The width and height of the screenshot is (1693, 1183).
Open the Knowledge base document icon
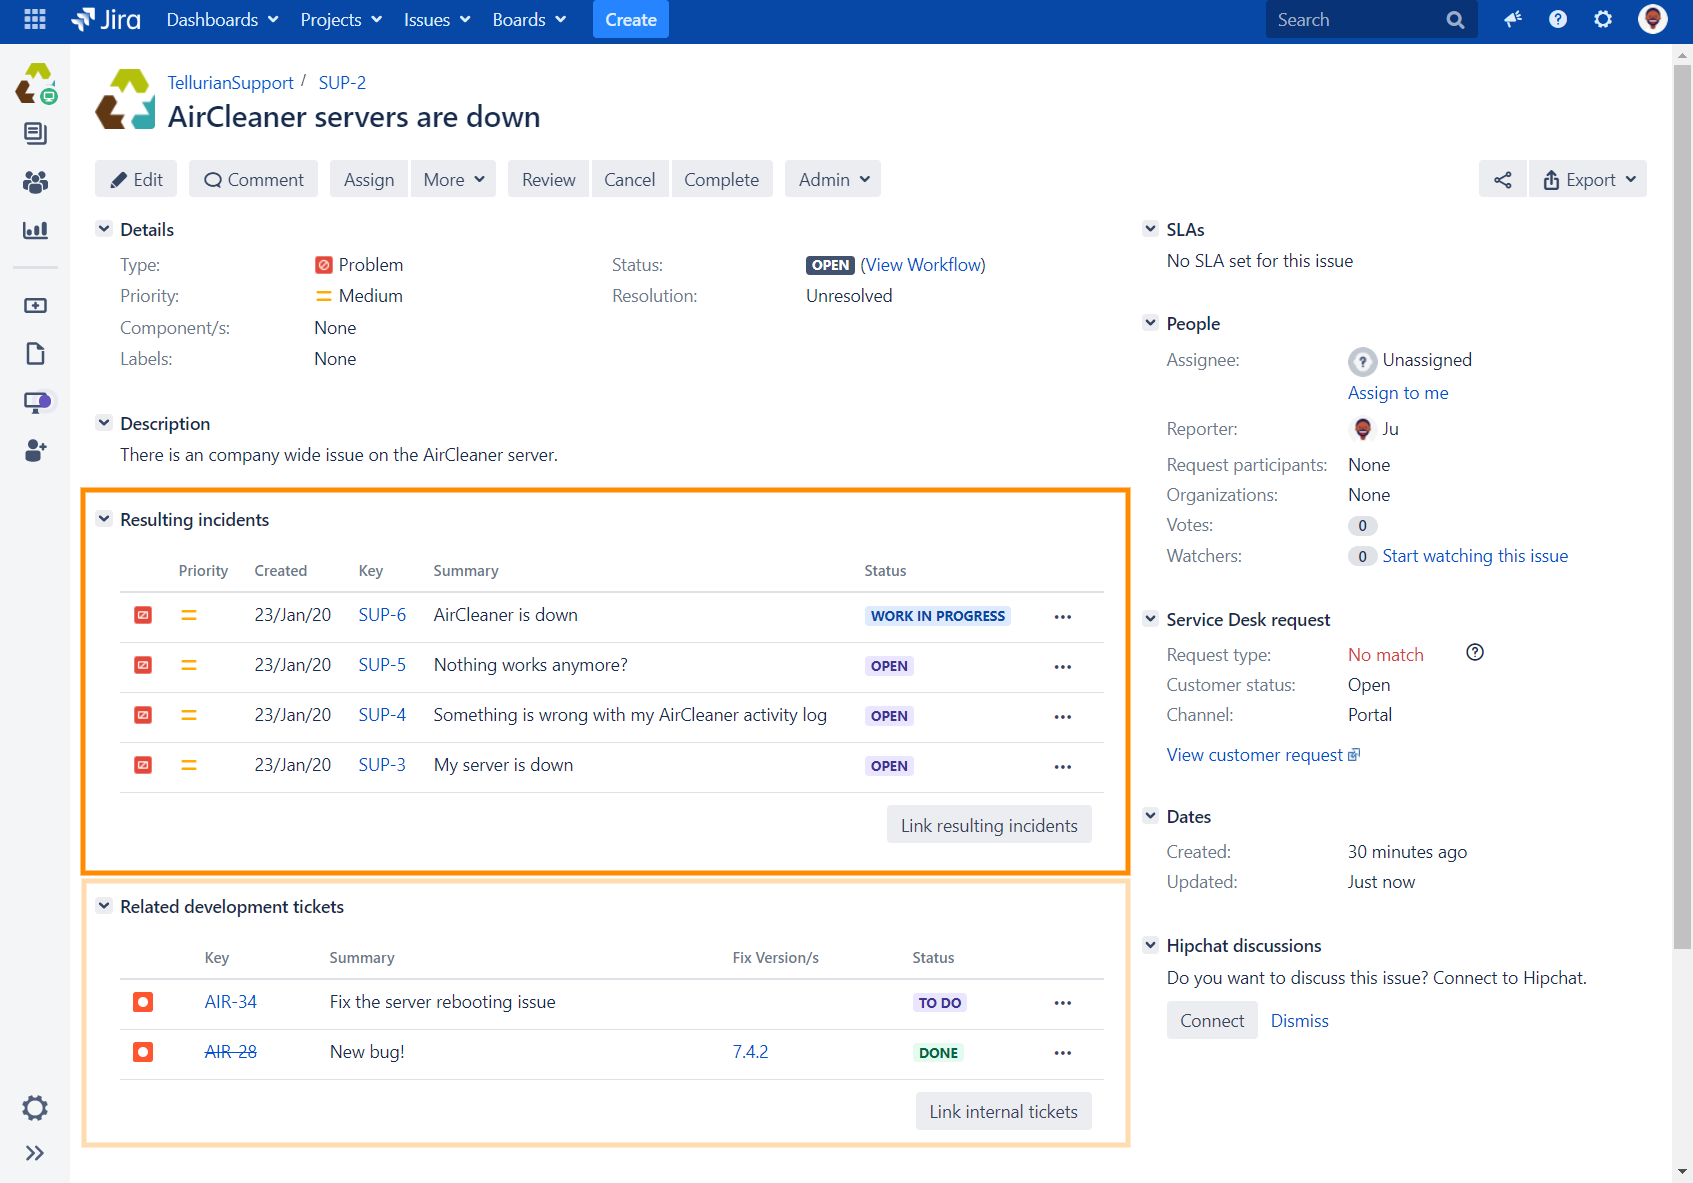pyautogui.click(x=36, y=353)
